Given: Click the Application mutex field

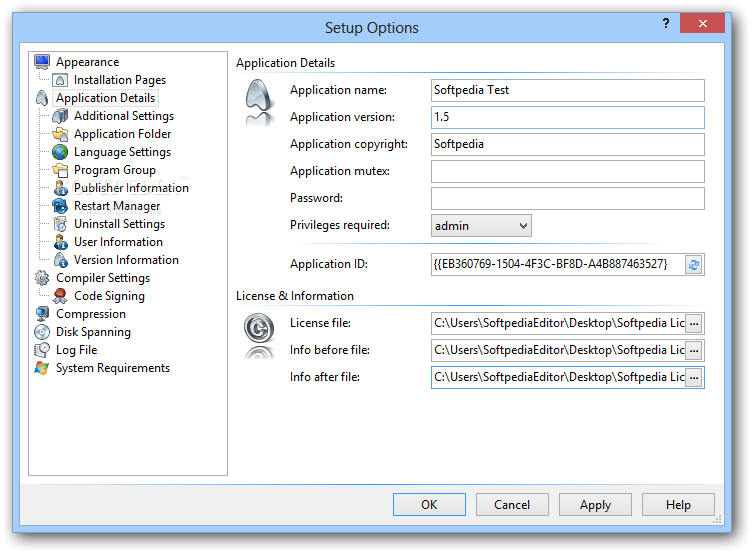Looking at the screenshot, I should (x=568, y=171).
